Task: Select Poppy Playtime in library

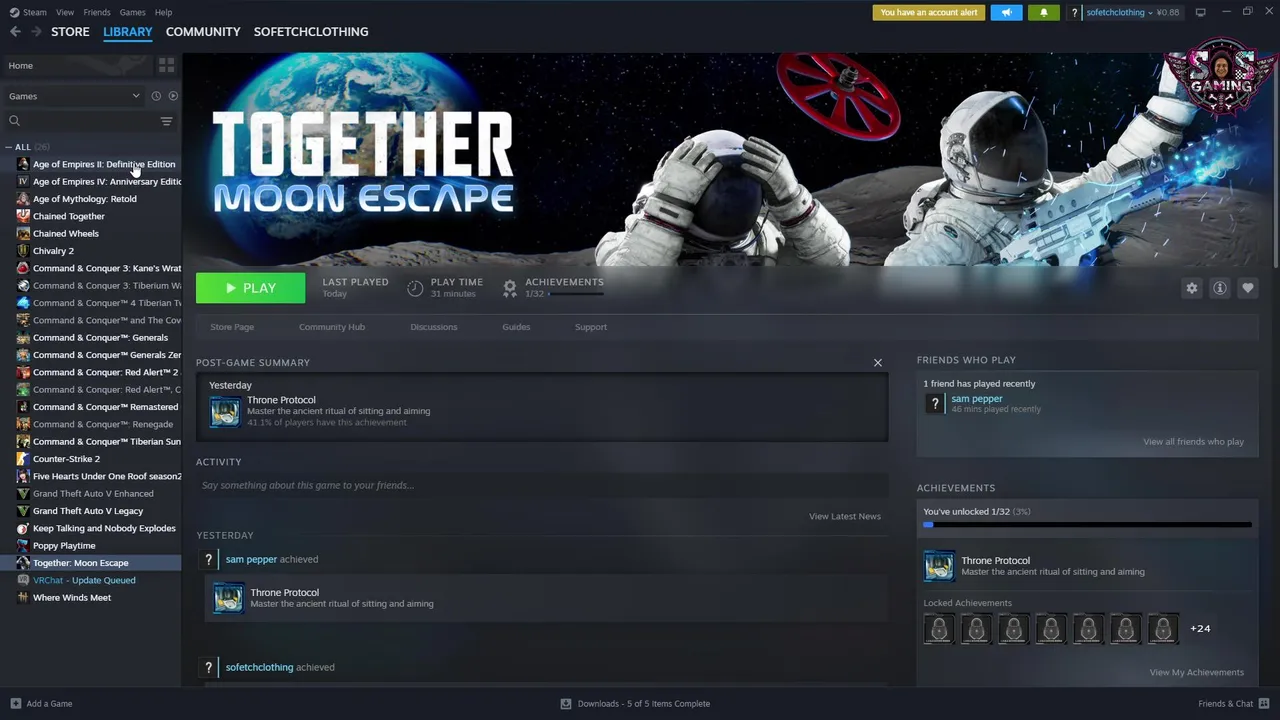Action: click(x=64, y=546)
